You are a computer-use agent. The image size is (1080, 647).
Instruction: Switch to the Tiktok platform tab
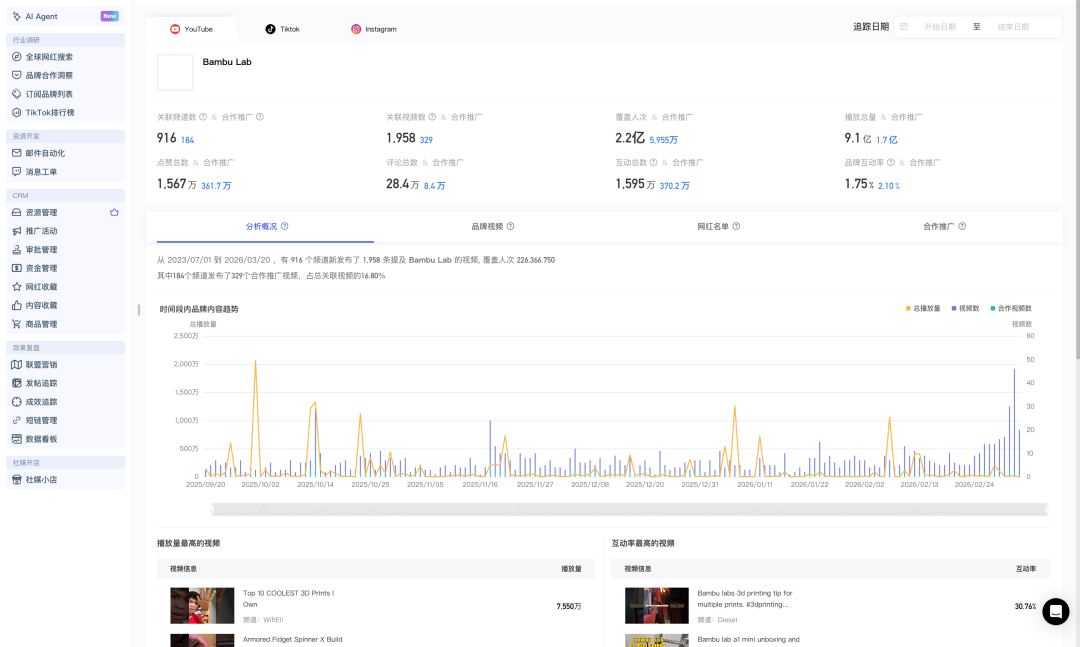pyautogui.click(x=282, y=29)
